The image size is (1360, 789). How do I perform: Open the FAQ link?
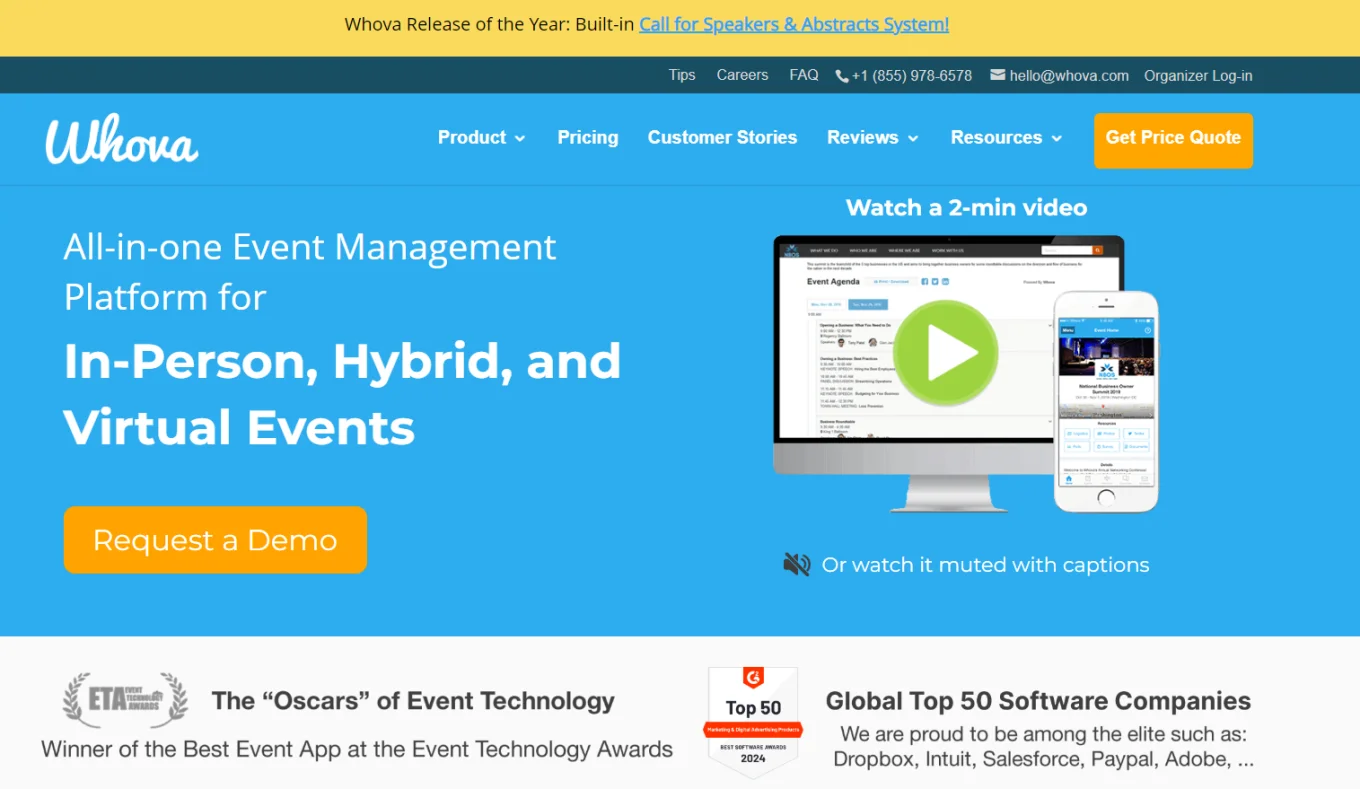click(803, 75)
